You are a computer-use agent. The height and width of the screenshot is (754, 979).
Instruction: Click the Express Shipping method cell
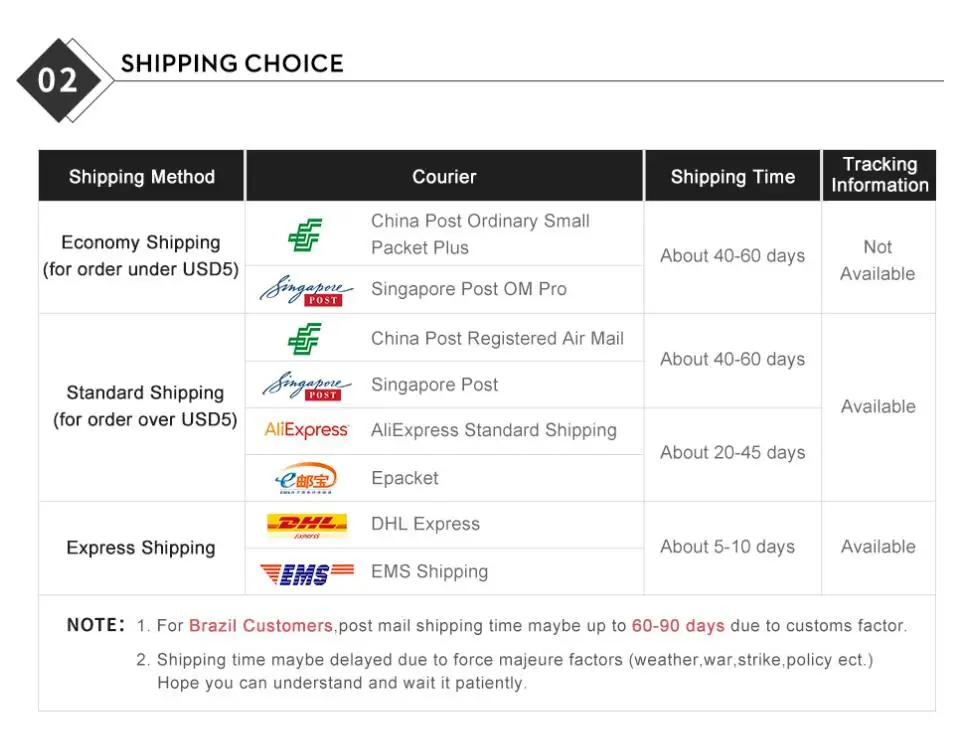tap(141, 547)
